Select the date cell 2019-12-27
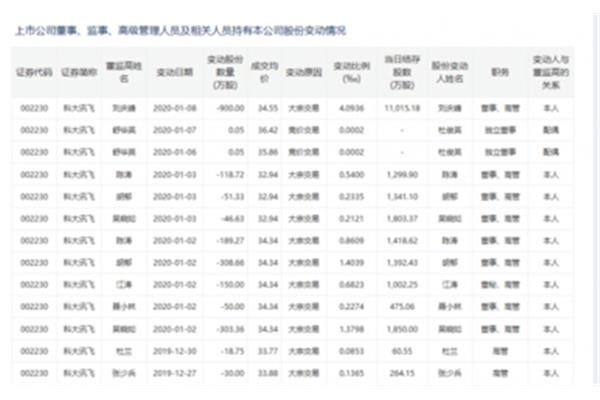This screenshot has width=600, height=400. [175, 373]
